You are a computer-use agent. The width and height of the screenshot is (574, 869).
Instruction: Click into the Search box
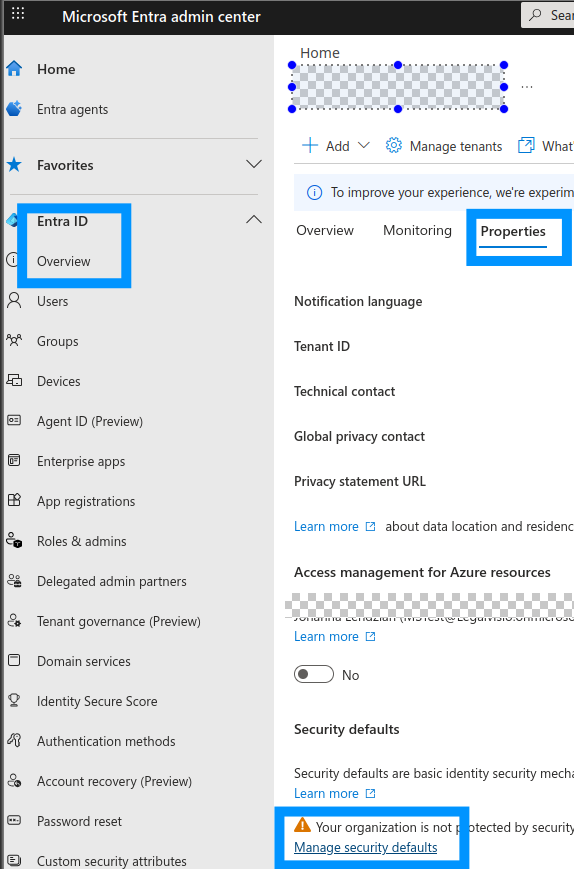point(547,15)
